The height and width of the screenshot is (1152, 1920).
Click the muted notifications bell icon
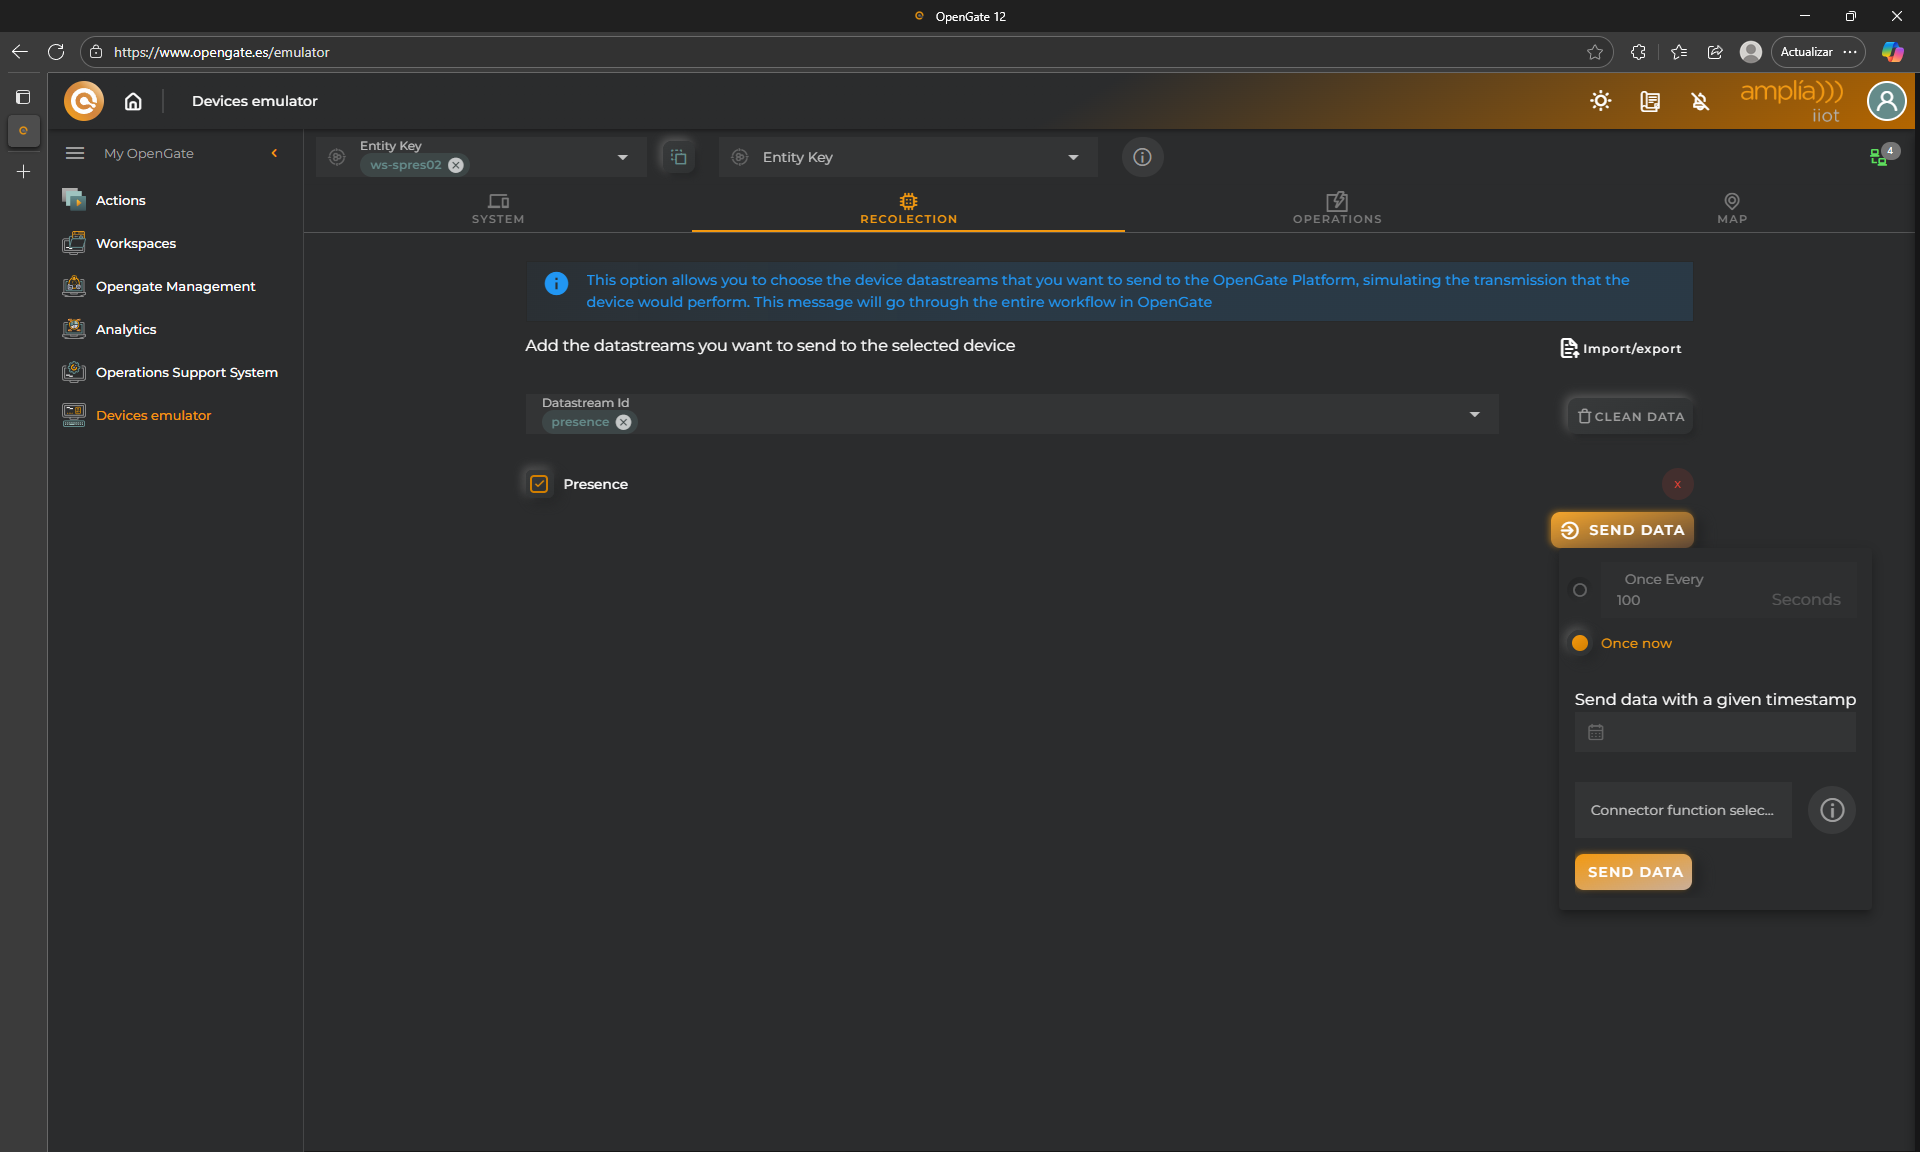(1700, 101)
